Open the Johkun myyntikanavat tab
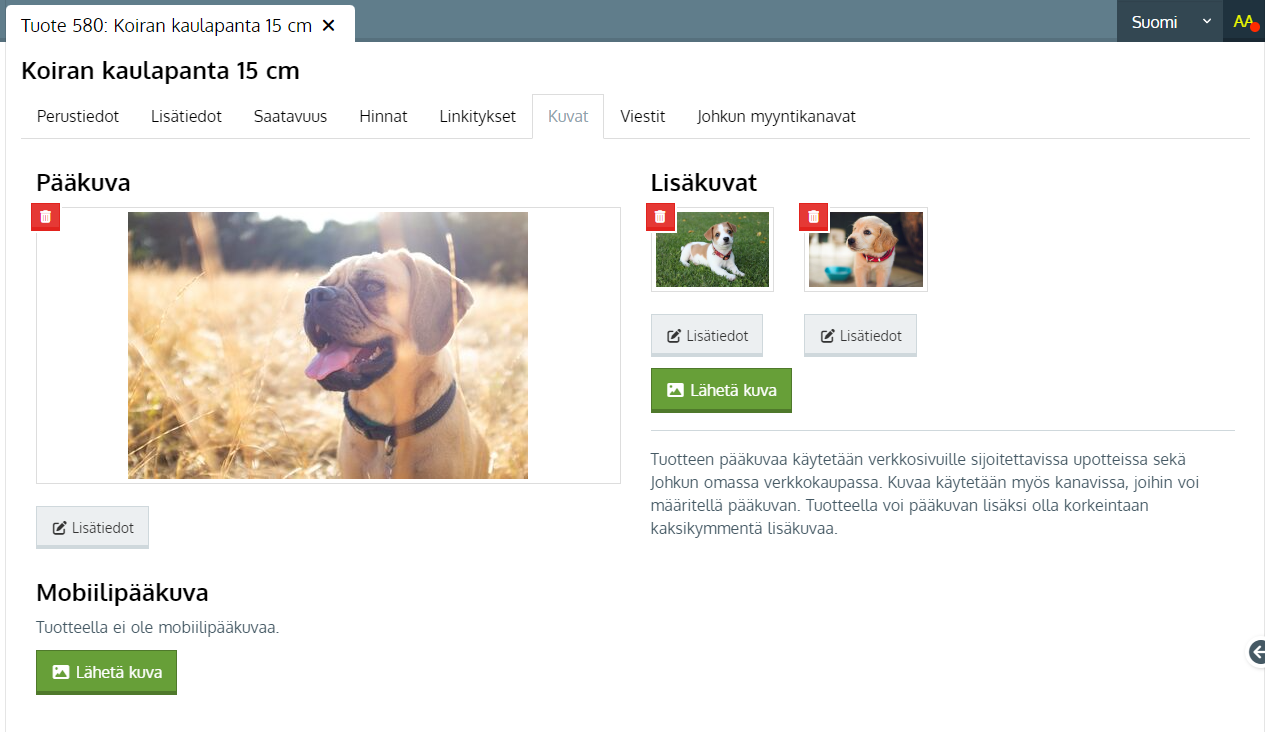Image resolution: width=1265 pixels, height=732 pixels. (x=776, y=117)
